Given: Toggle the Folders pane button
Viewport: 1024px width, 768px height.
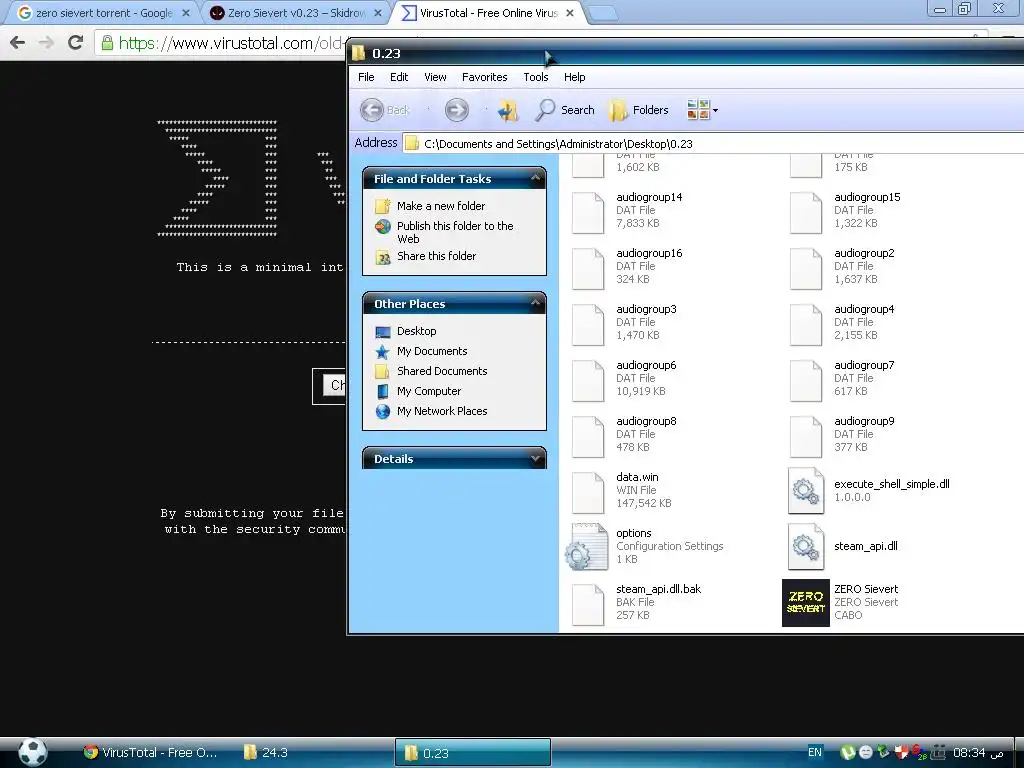Looking at the screenshot, I should (x=639, y=110).
